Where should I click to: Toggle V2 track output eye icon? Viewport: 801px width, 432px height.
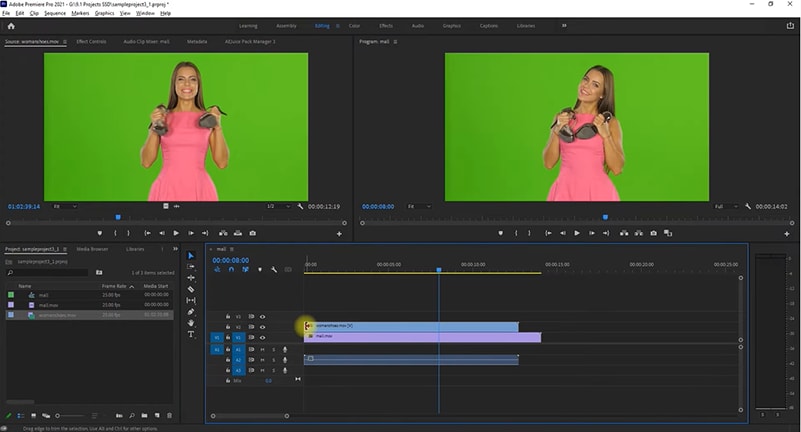(263, 327)
